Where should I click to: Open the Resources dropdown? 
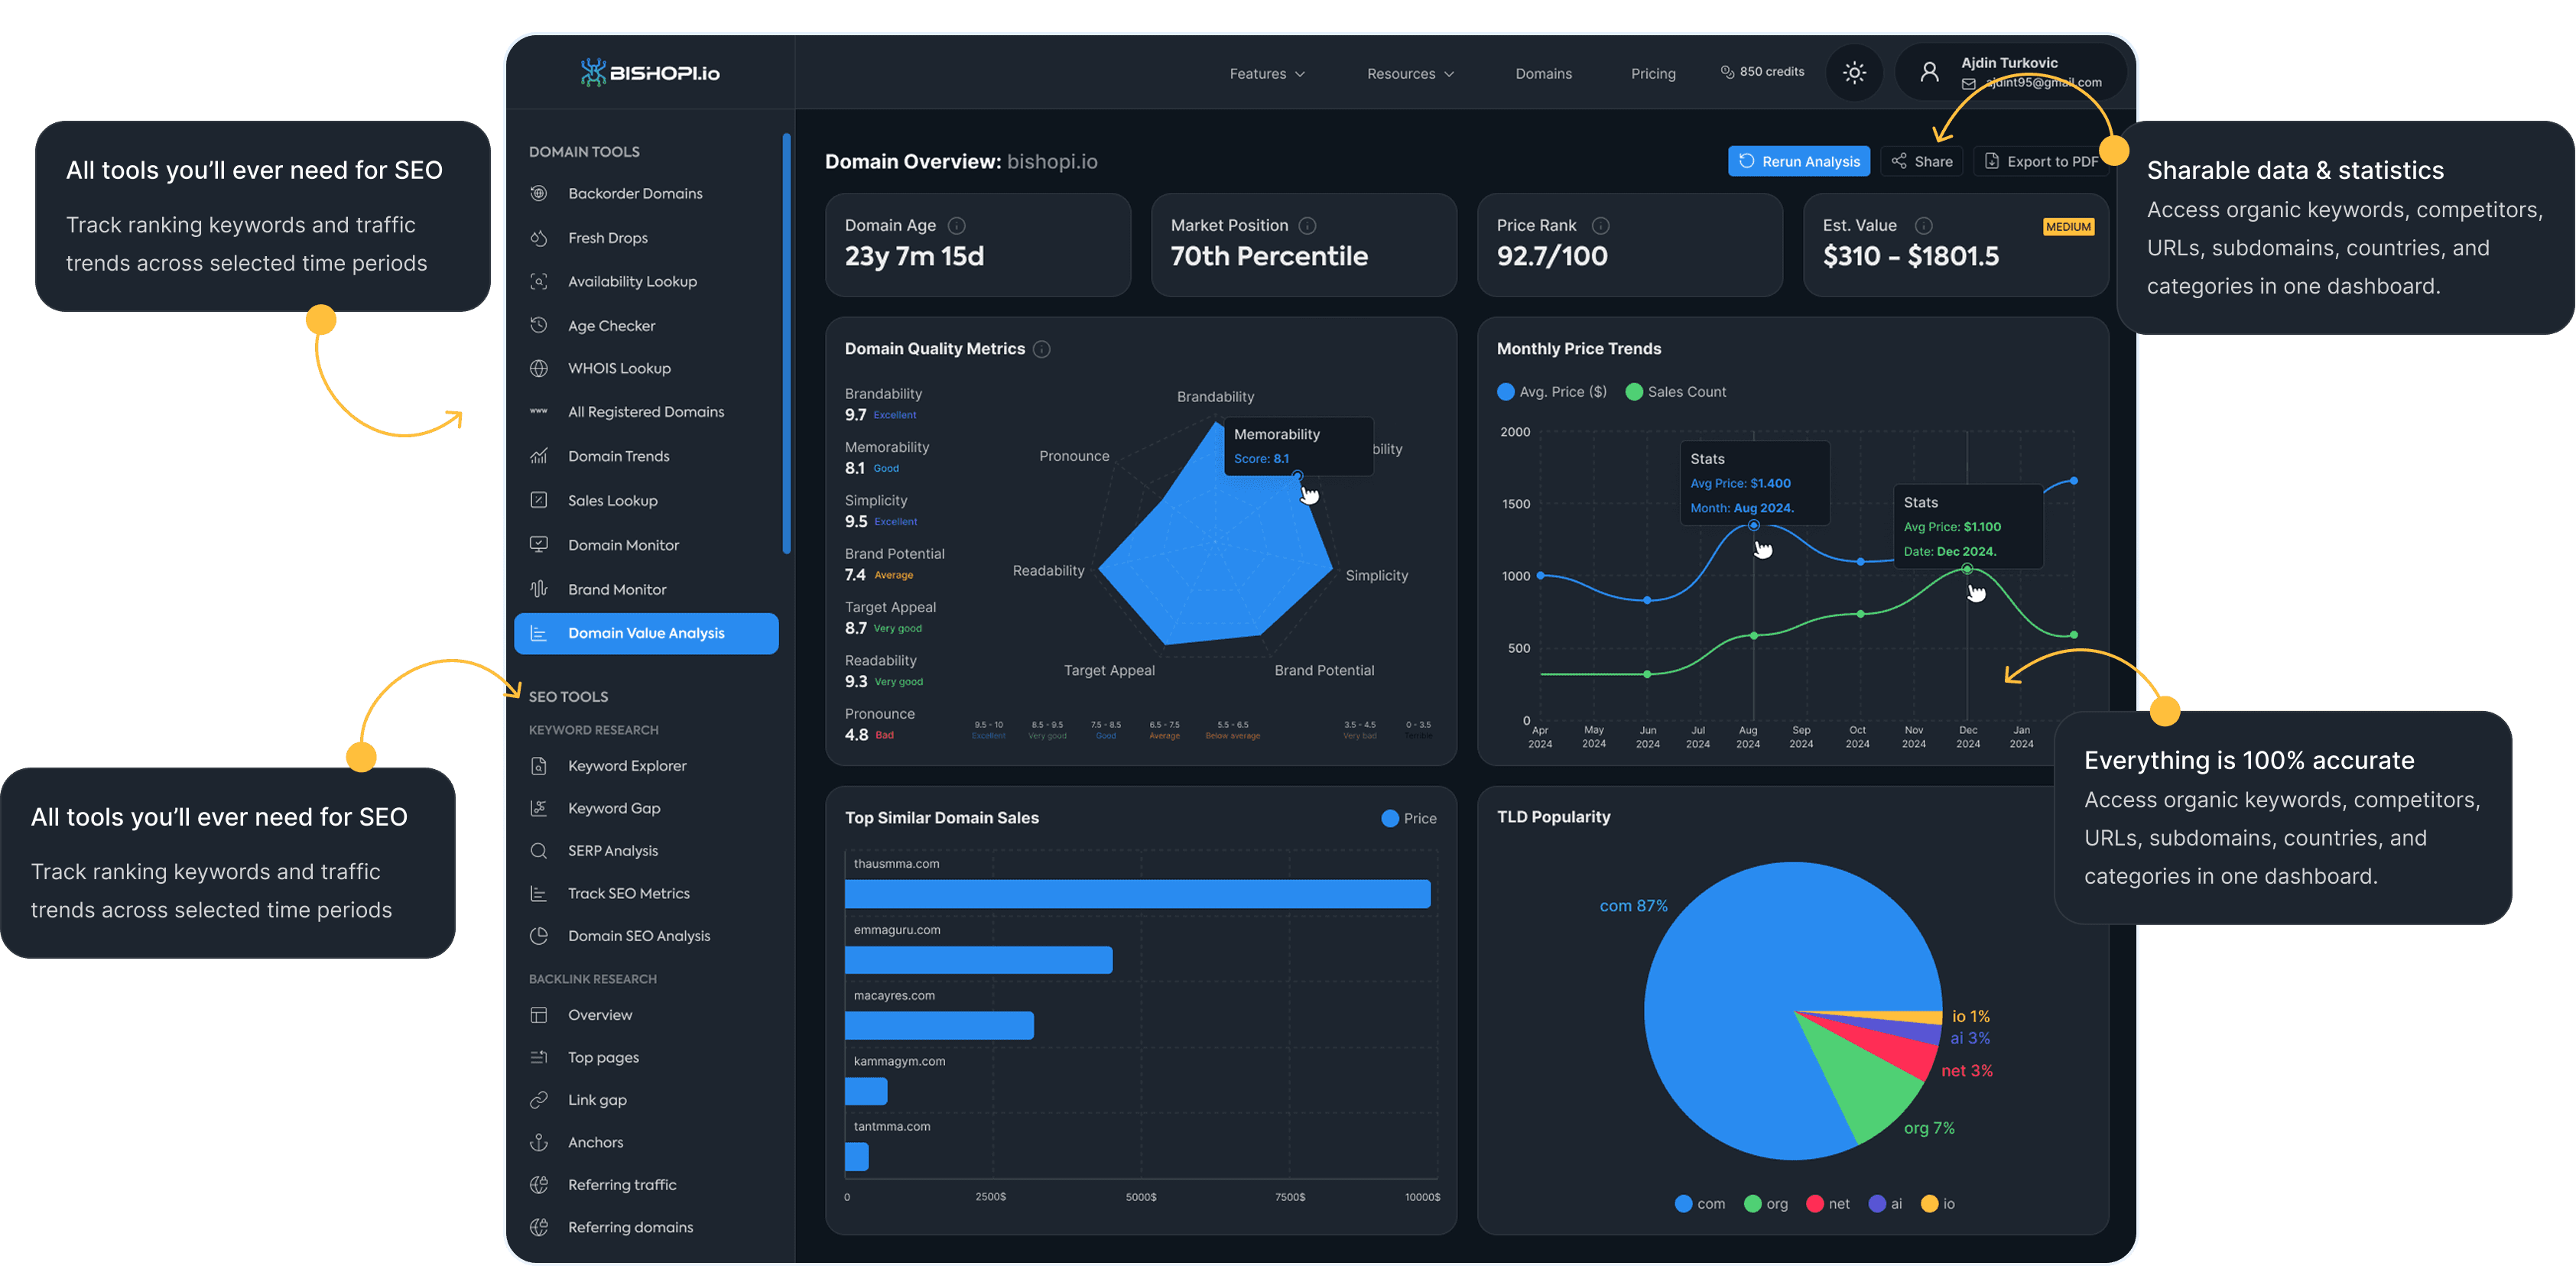[1410, 73]
